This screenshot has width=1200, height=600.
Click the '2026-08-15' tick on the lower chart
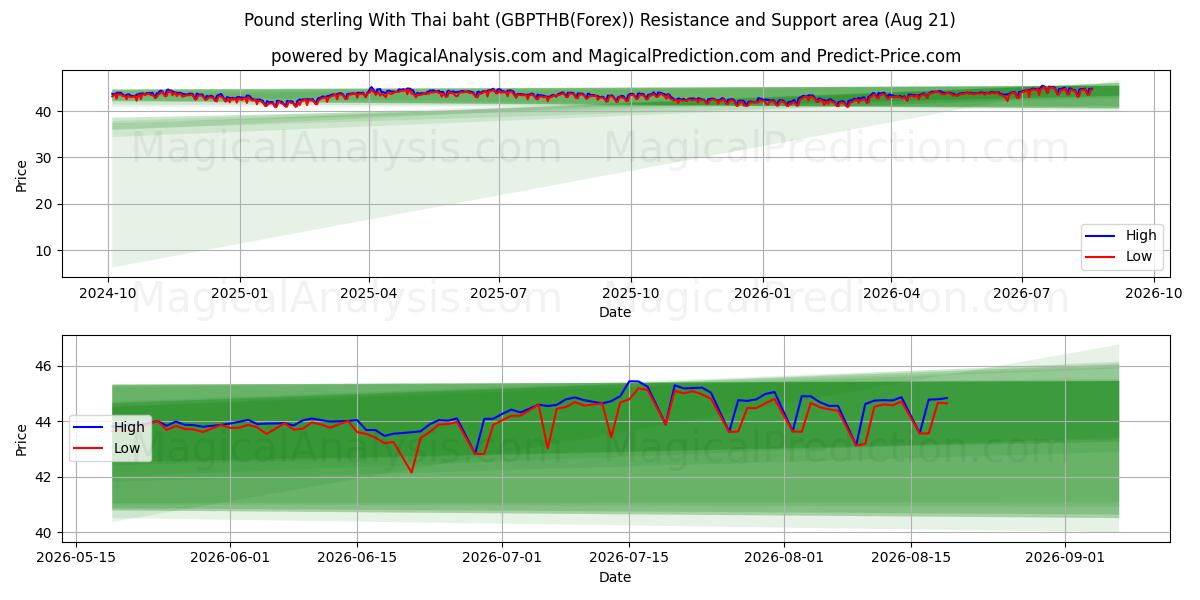[x=910, y=558]
